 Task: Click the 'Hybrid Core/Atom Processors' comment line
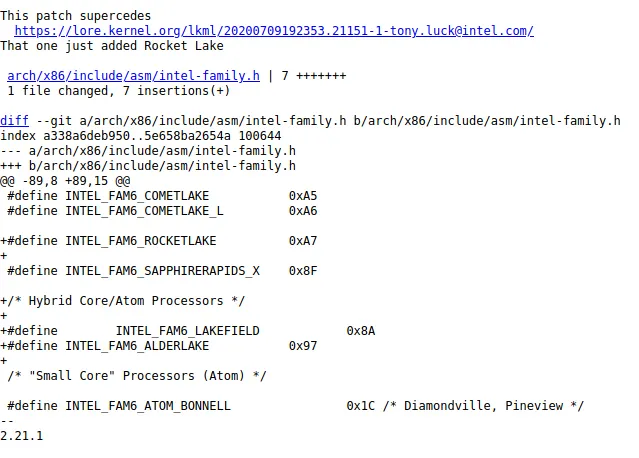click(123, 301)
